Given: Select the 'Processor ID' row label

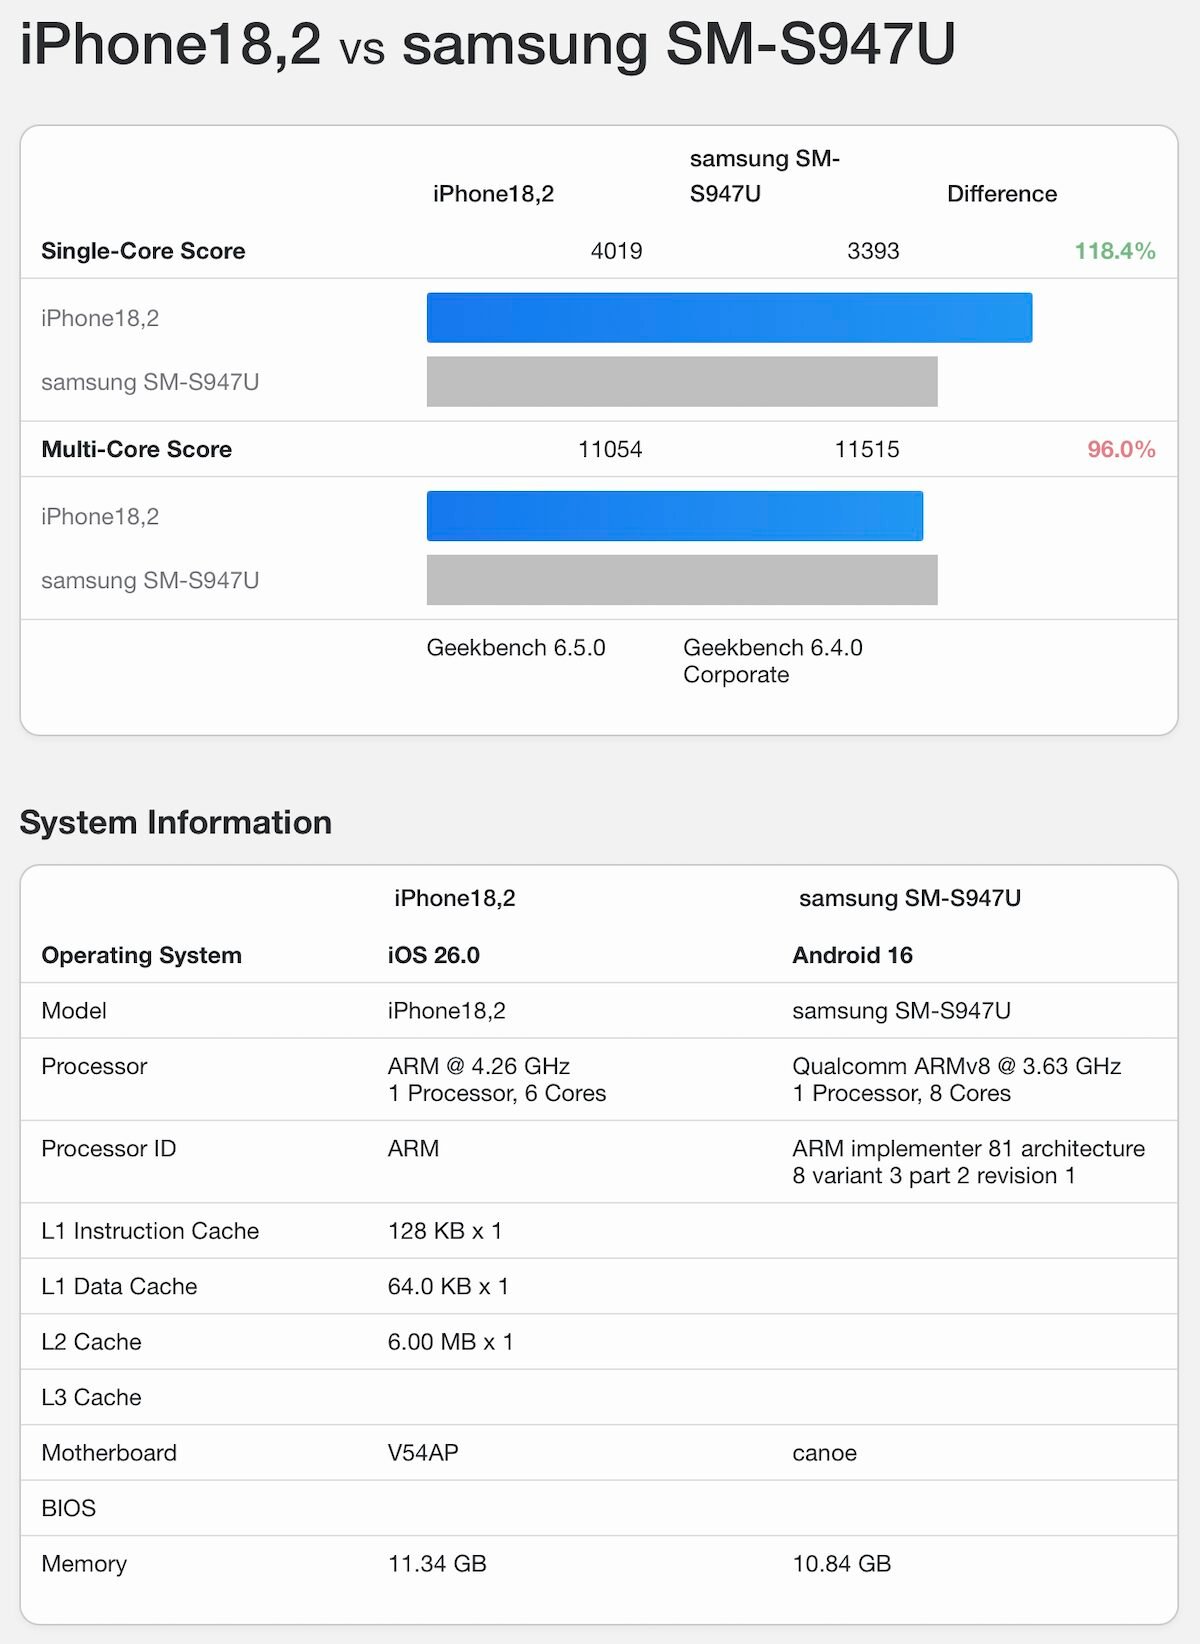Looking at the screenshot, I should pos(109,1149).
